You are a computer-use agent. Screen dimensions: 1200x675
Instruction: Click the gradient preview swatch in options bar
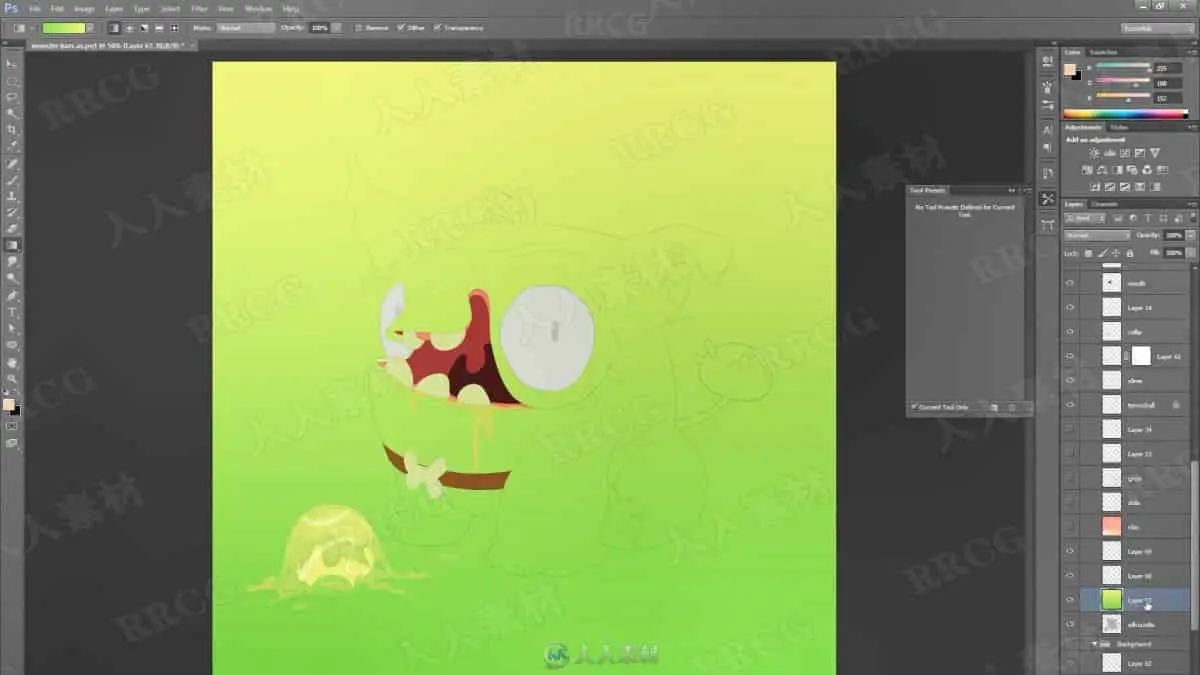click(63, 28)
